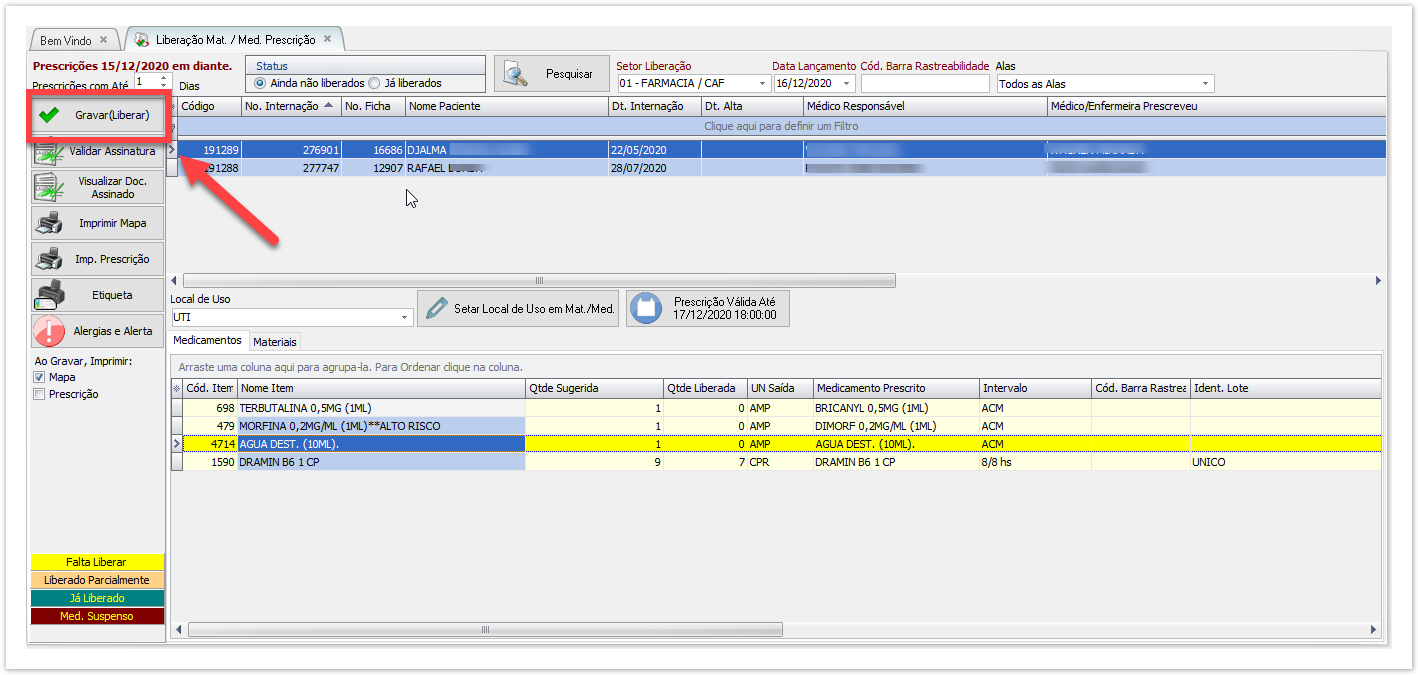
Task: Click the Cód. Barra Rastreabilidade input field
Action: [924, 84]
